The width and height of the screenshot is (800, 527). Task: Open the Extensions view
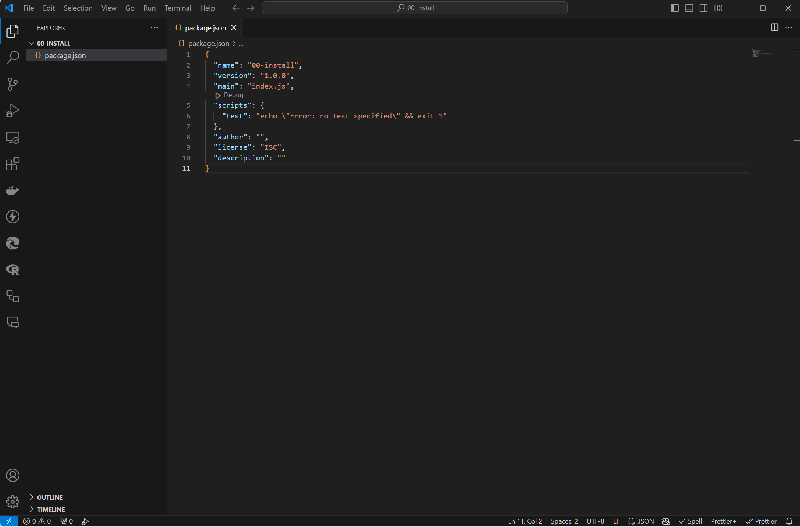12,164
